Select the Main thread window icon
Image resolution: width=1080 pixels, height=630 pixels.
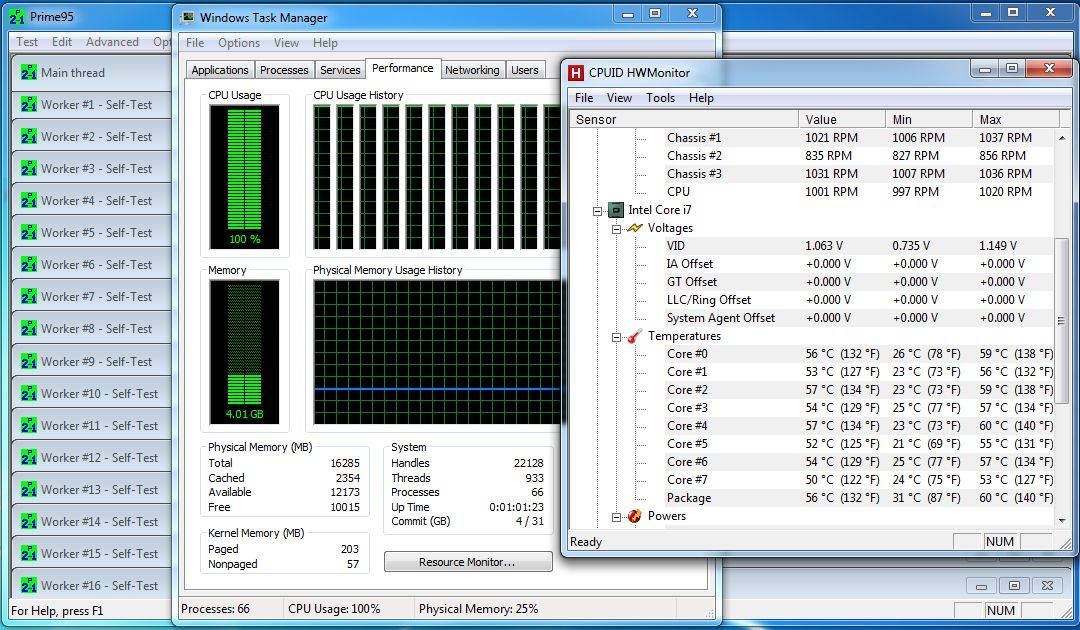[x=28, y=73]
